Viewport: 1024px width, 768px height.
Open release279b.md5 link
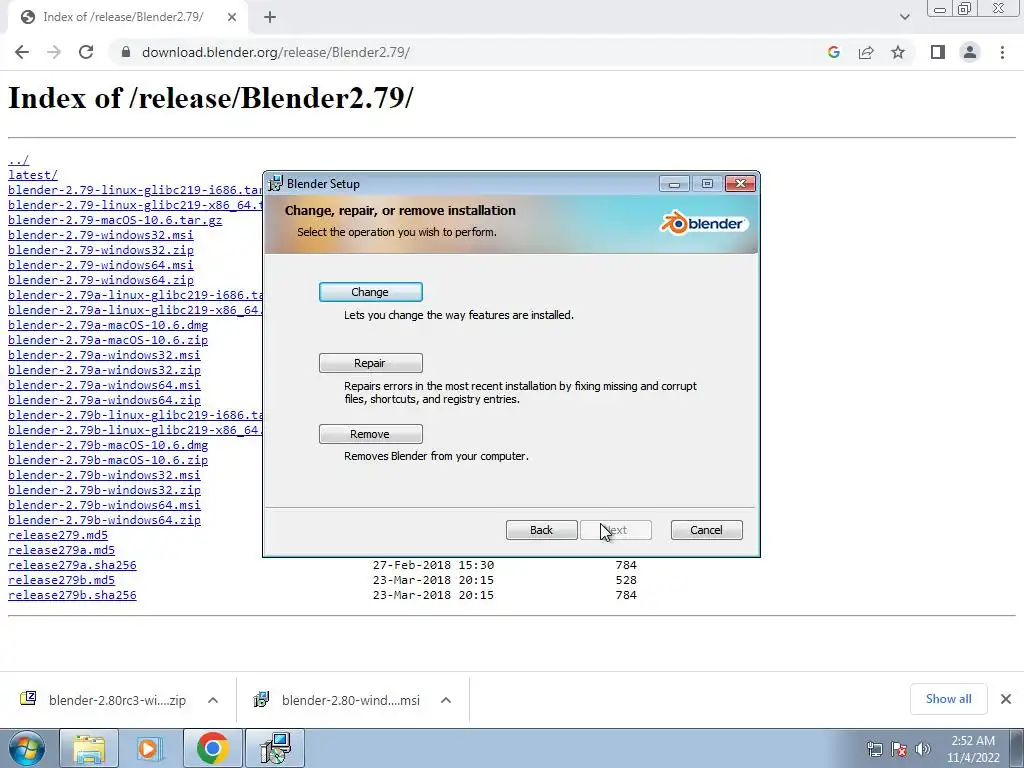(x=61, y=581)
